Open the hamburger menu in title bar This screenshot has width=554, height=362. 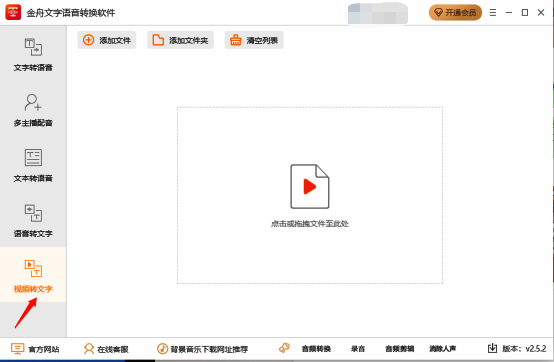coord(493,13)
